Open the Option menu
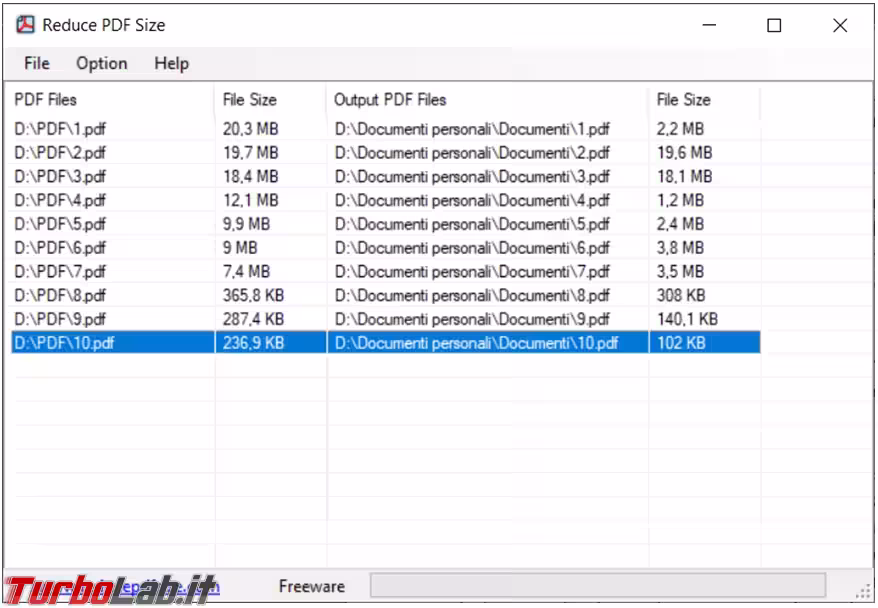This screenshot has height=608, width=878. tap(102, 63)
